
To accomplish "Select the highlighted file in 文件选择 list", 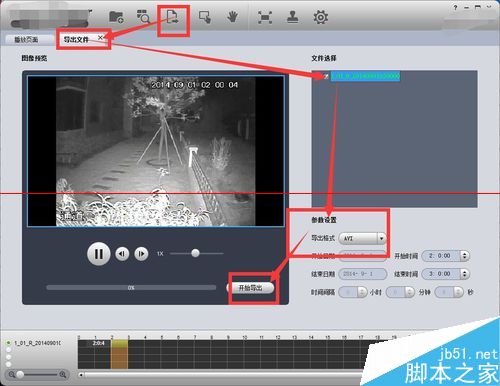I will tap(365, 76).
